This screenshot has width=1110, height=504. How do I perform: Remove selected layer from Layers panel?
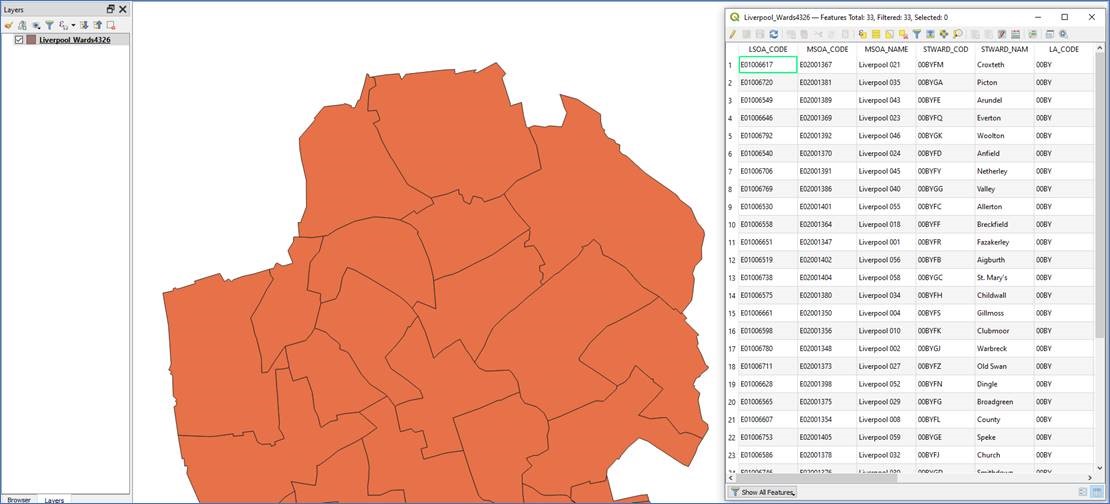point(111,25)
